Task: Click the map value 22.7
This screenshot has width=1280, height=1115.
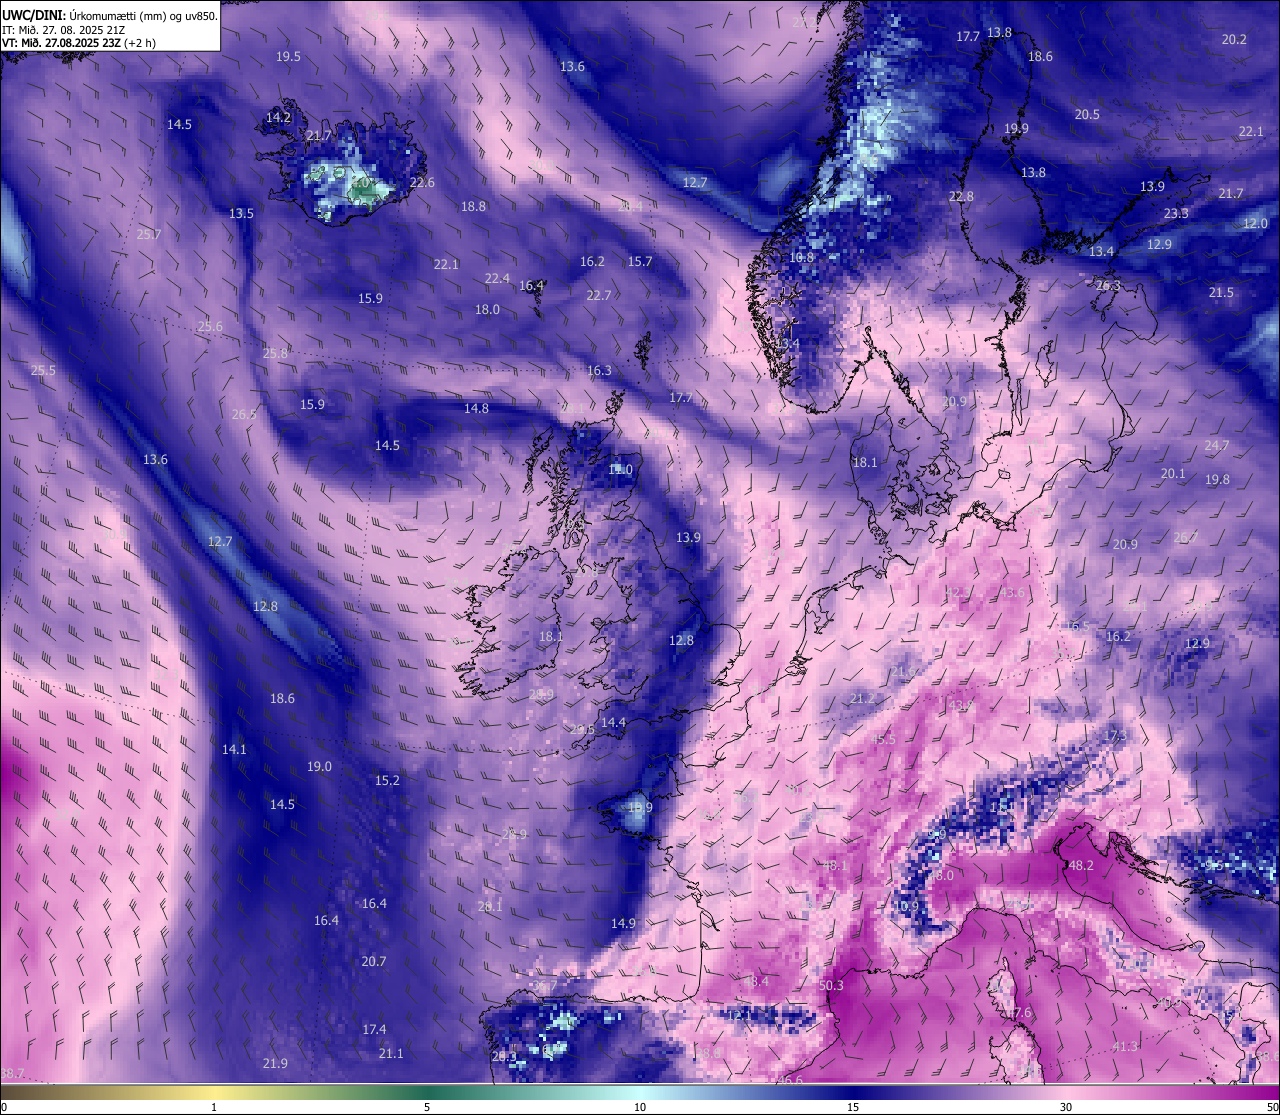Action: pyautogui.click(x=598, y=296)
